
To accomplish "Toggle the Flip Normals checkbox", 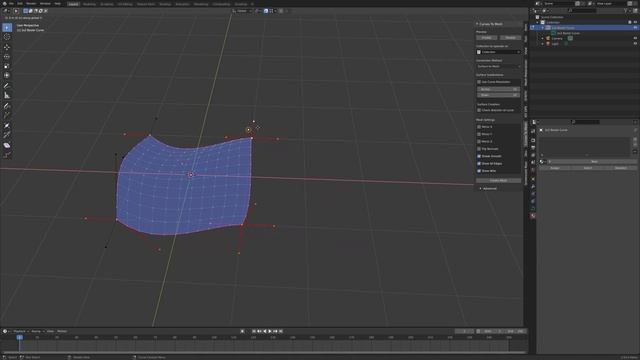I will click(479, 149).
